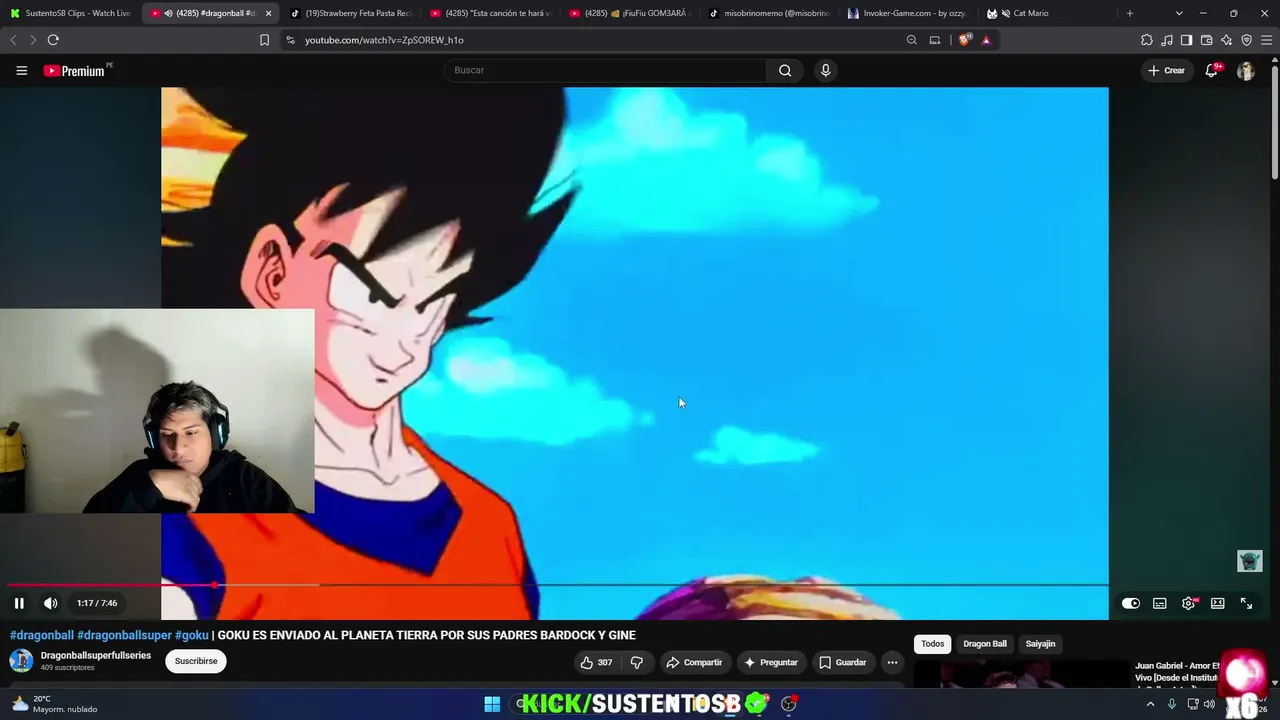The image size is (1280, 720).
Task: Switch to SustentoSB Clips browser tab
Action: tap(71, 13)
